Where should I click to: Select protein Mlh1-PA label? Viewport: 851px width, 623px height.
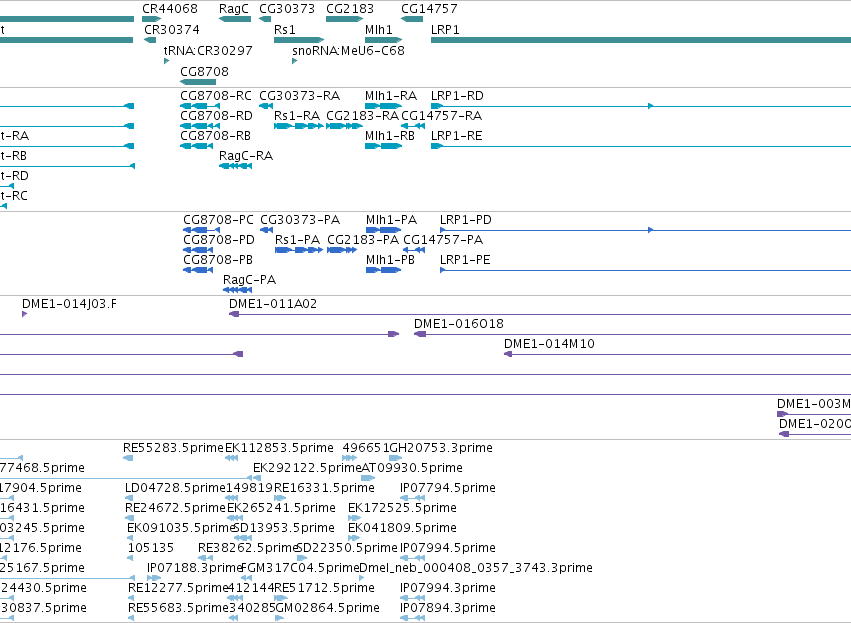[x=392, y=220]
